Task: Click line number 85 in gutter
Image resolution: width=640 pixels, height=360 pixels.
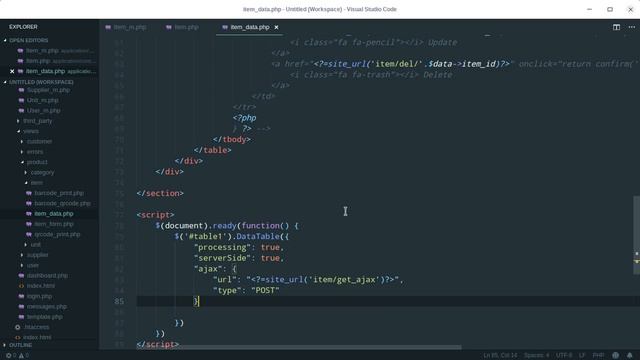Action: (x=119, y=301)
